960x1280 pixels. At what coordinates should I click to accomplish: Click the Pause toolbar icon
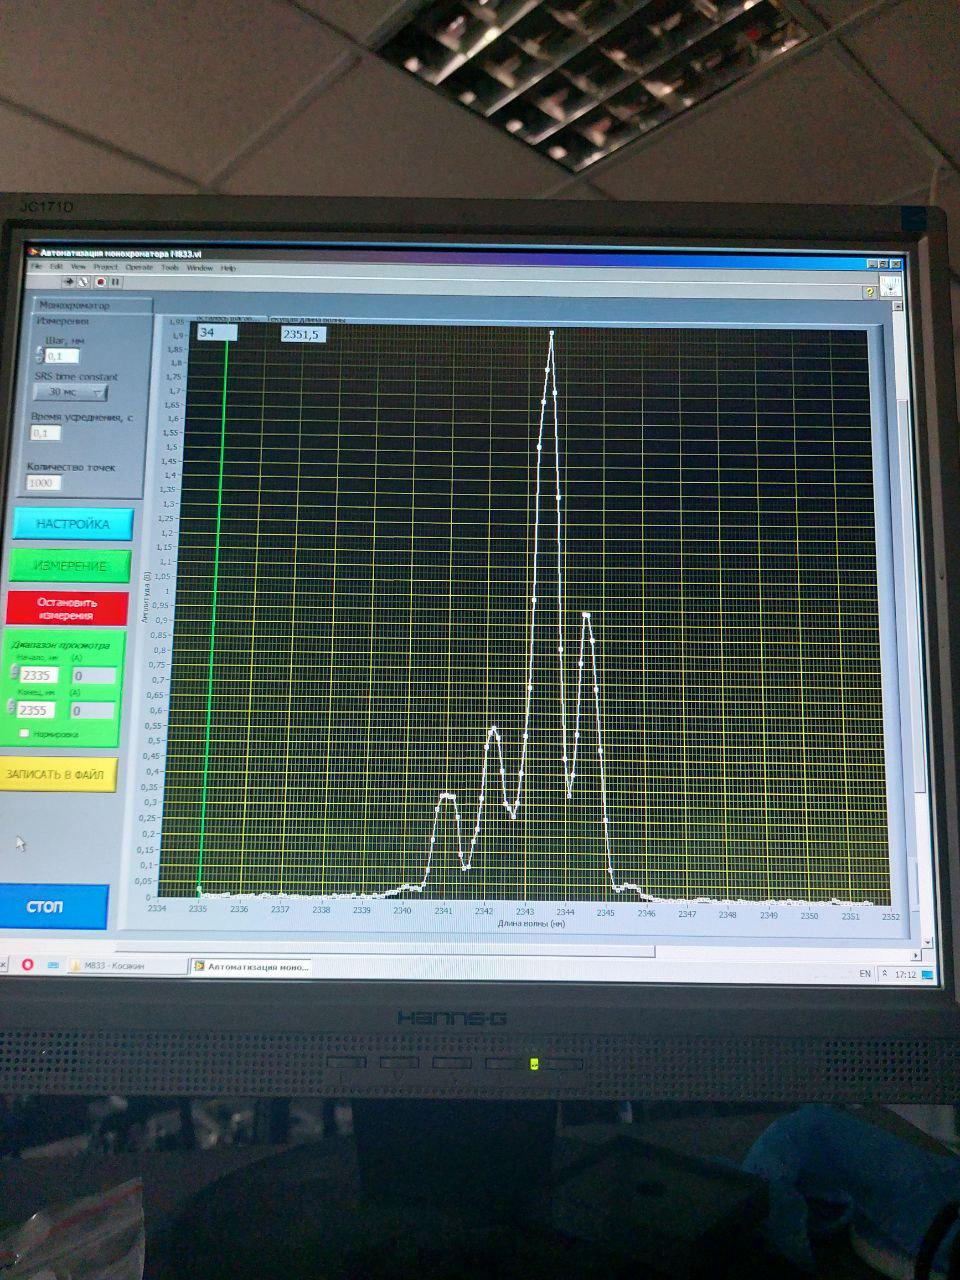[x=116, y=283]
